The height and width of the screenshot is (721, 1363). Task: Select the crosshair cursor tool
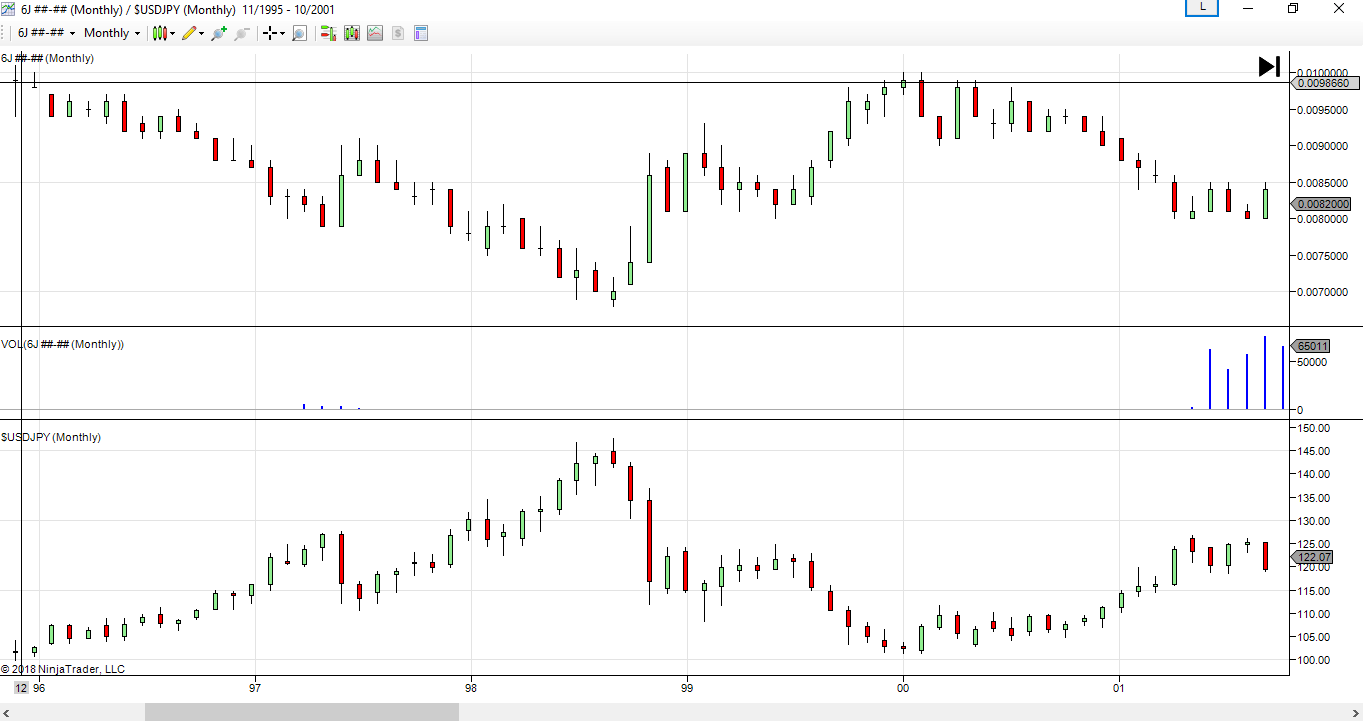click(x=270, y=33)
